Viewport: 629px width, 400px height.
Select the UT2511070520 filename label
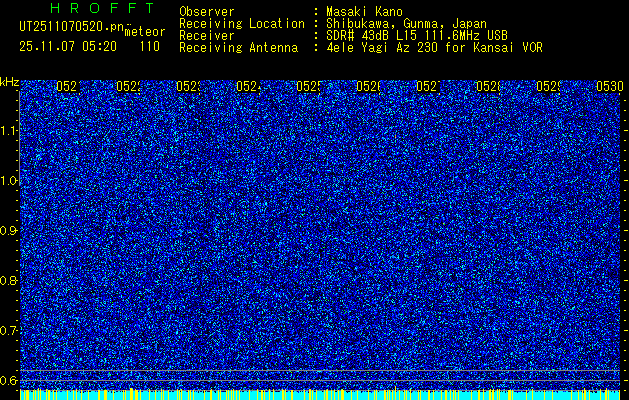(72, 27)
